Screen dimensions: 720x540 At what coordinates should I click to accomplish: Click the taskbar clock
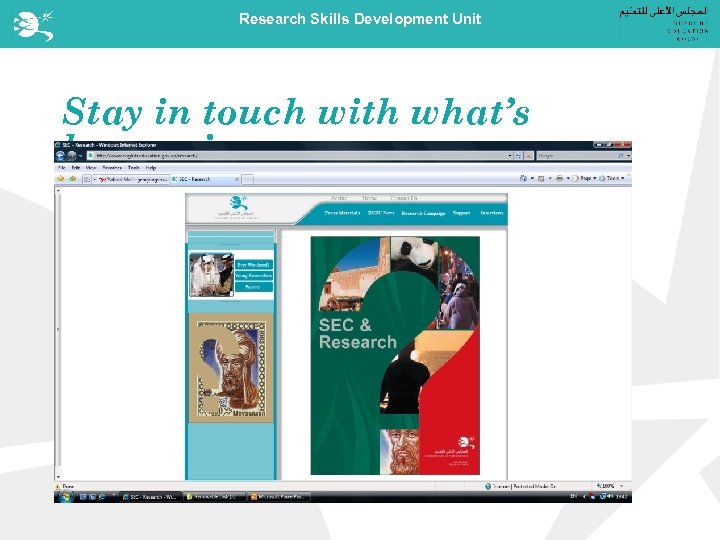[622, 496]
